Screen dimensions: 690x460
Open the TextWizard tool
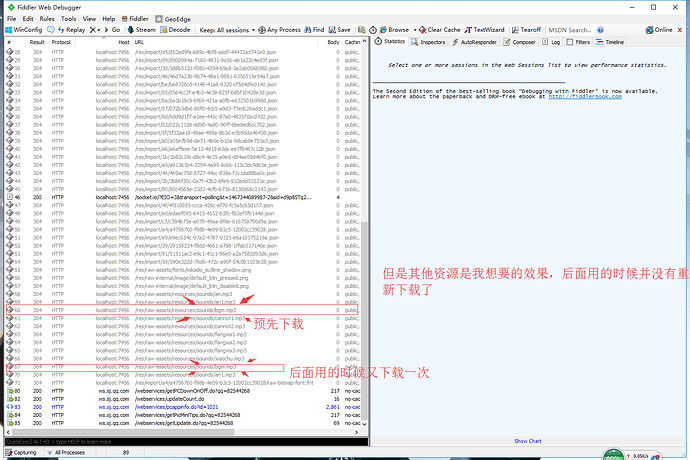[484, 30]
